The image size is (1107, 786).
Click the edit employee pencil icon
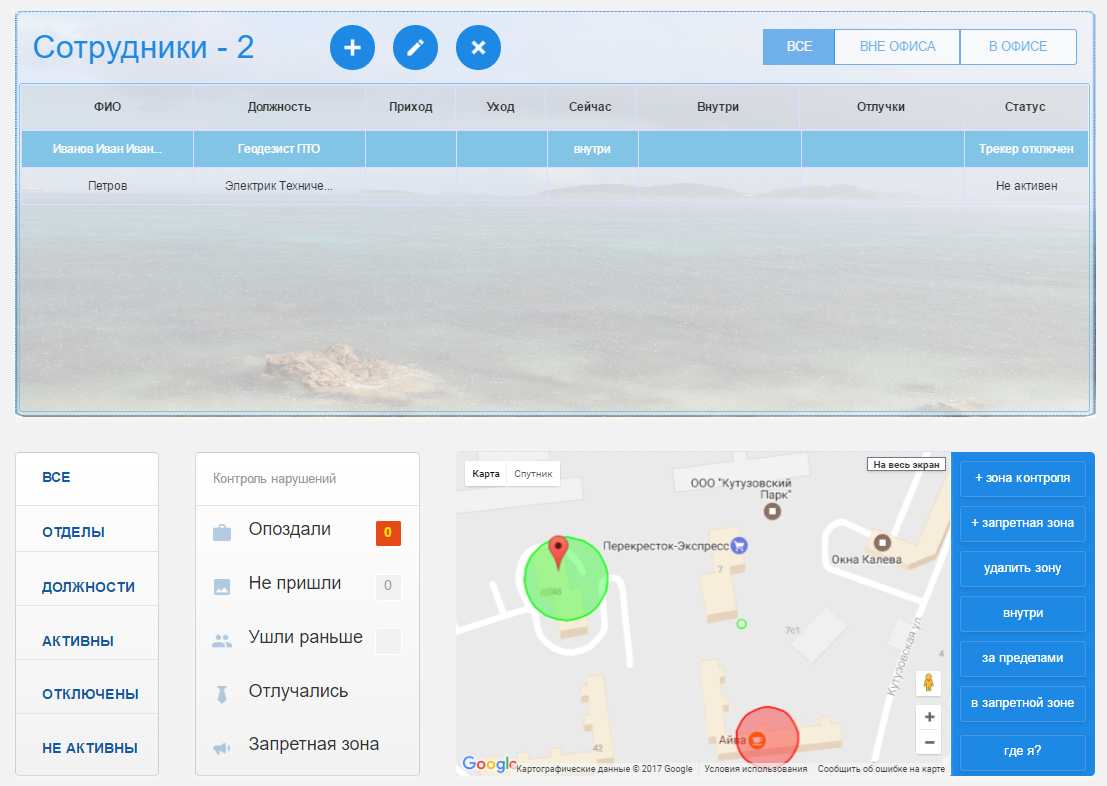(x=415, y=48)
